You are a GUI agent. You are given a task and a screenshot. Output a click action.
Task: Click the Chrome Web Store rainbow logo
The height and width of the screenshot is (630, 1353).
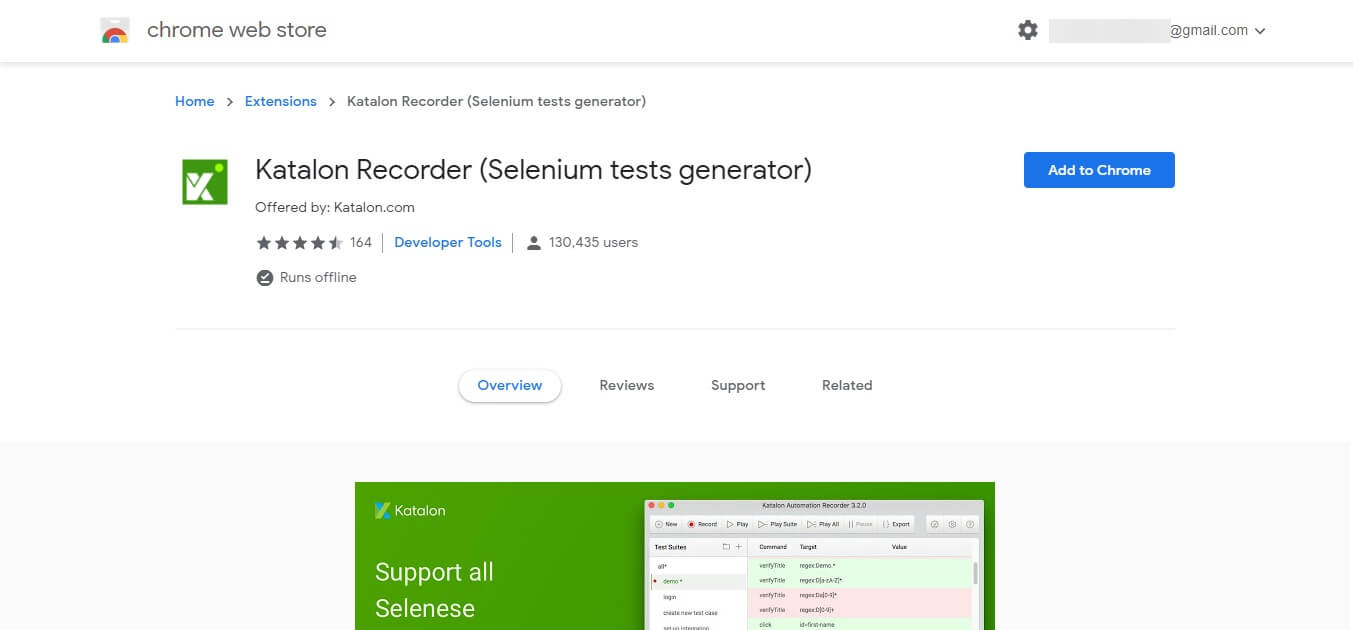[115, 31]
